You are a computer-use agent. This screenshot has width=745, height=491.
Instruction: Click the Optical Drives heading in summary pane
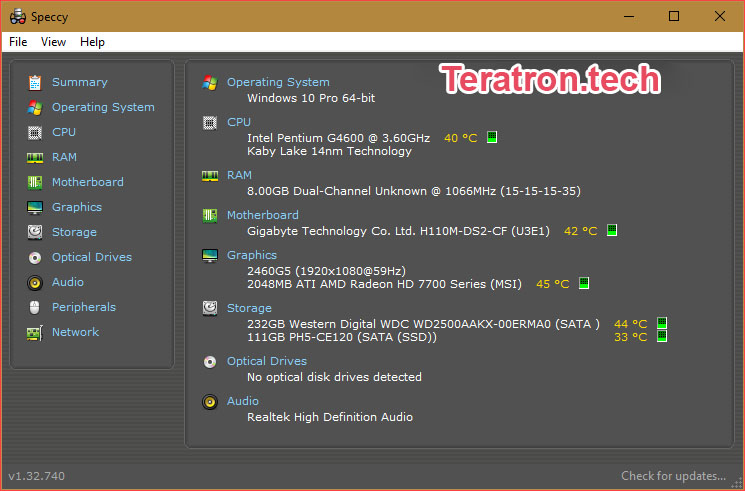point(267,361)
